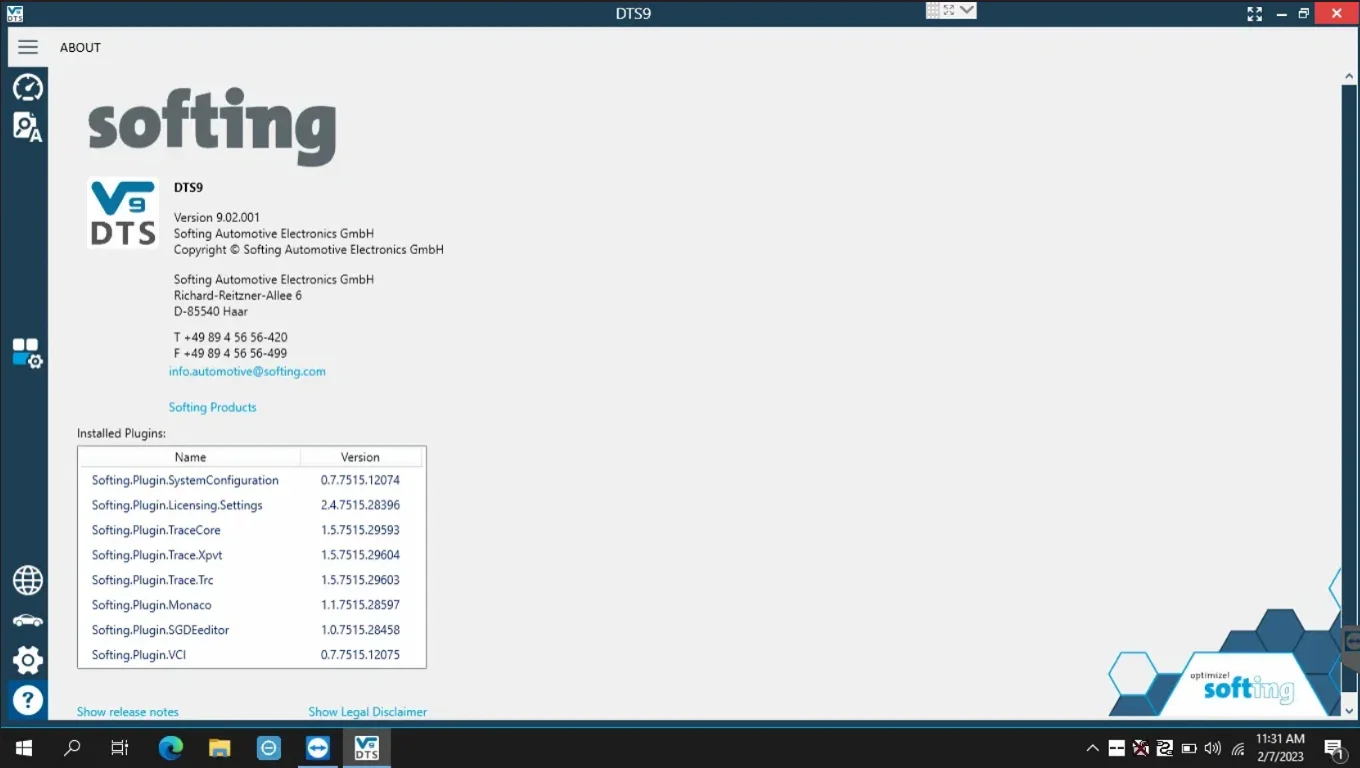Open the speedometer gauge sidebar item
Screen dimensions: 1360x768
point(27,88)
